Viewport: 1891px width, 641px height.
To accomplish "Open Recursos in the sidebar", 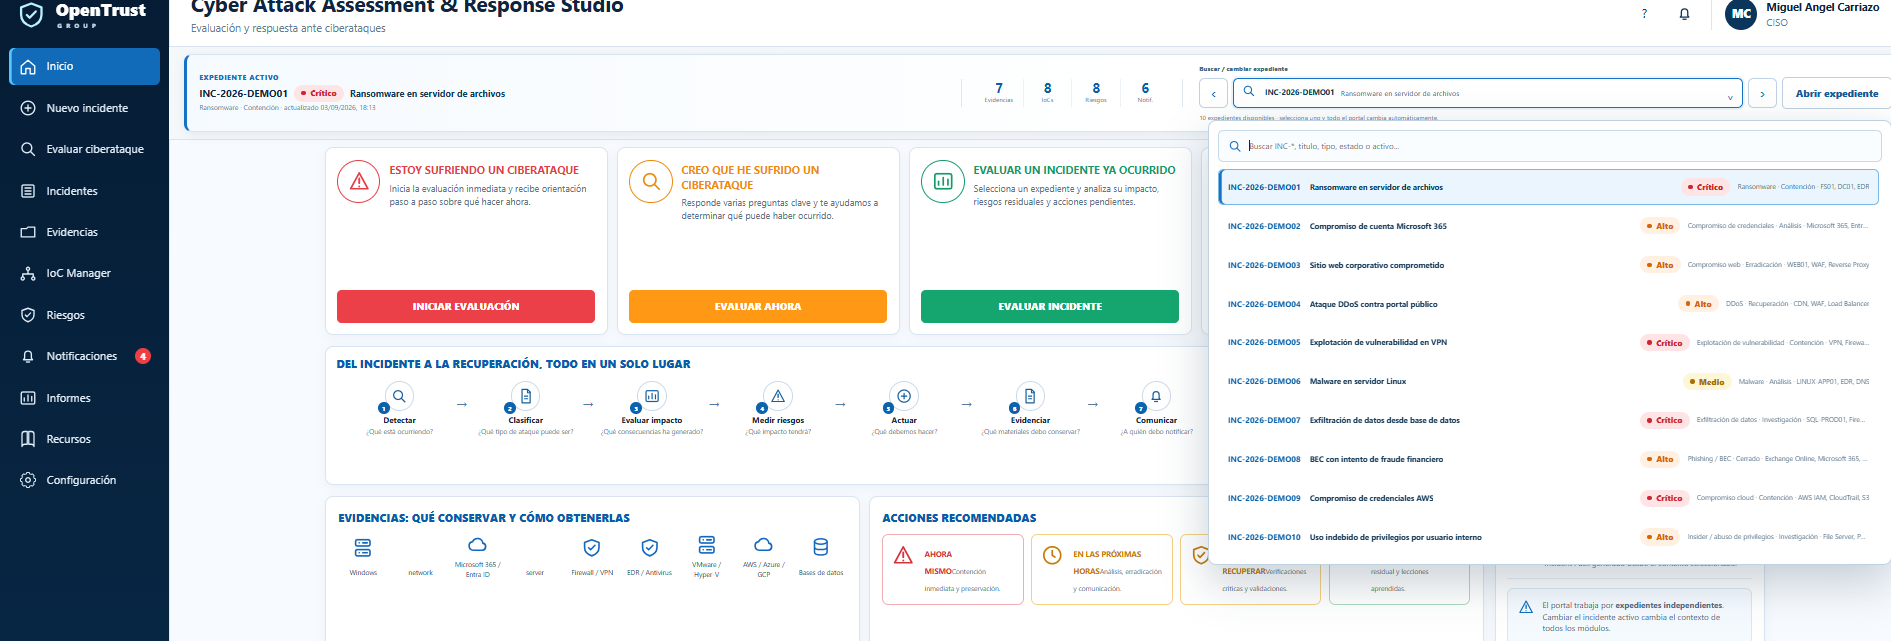I will tap(85, 439).
